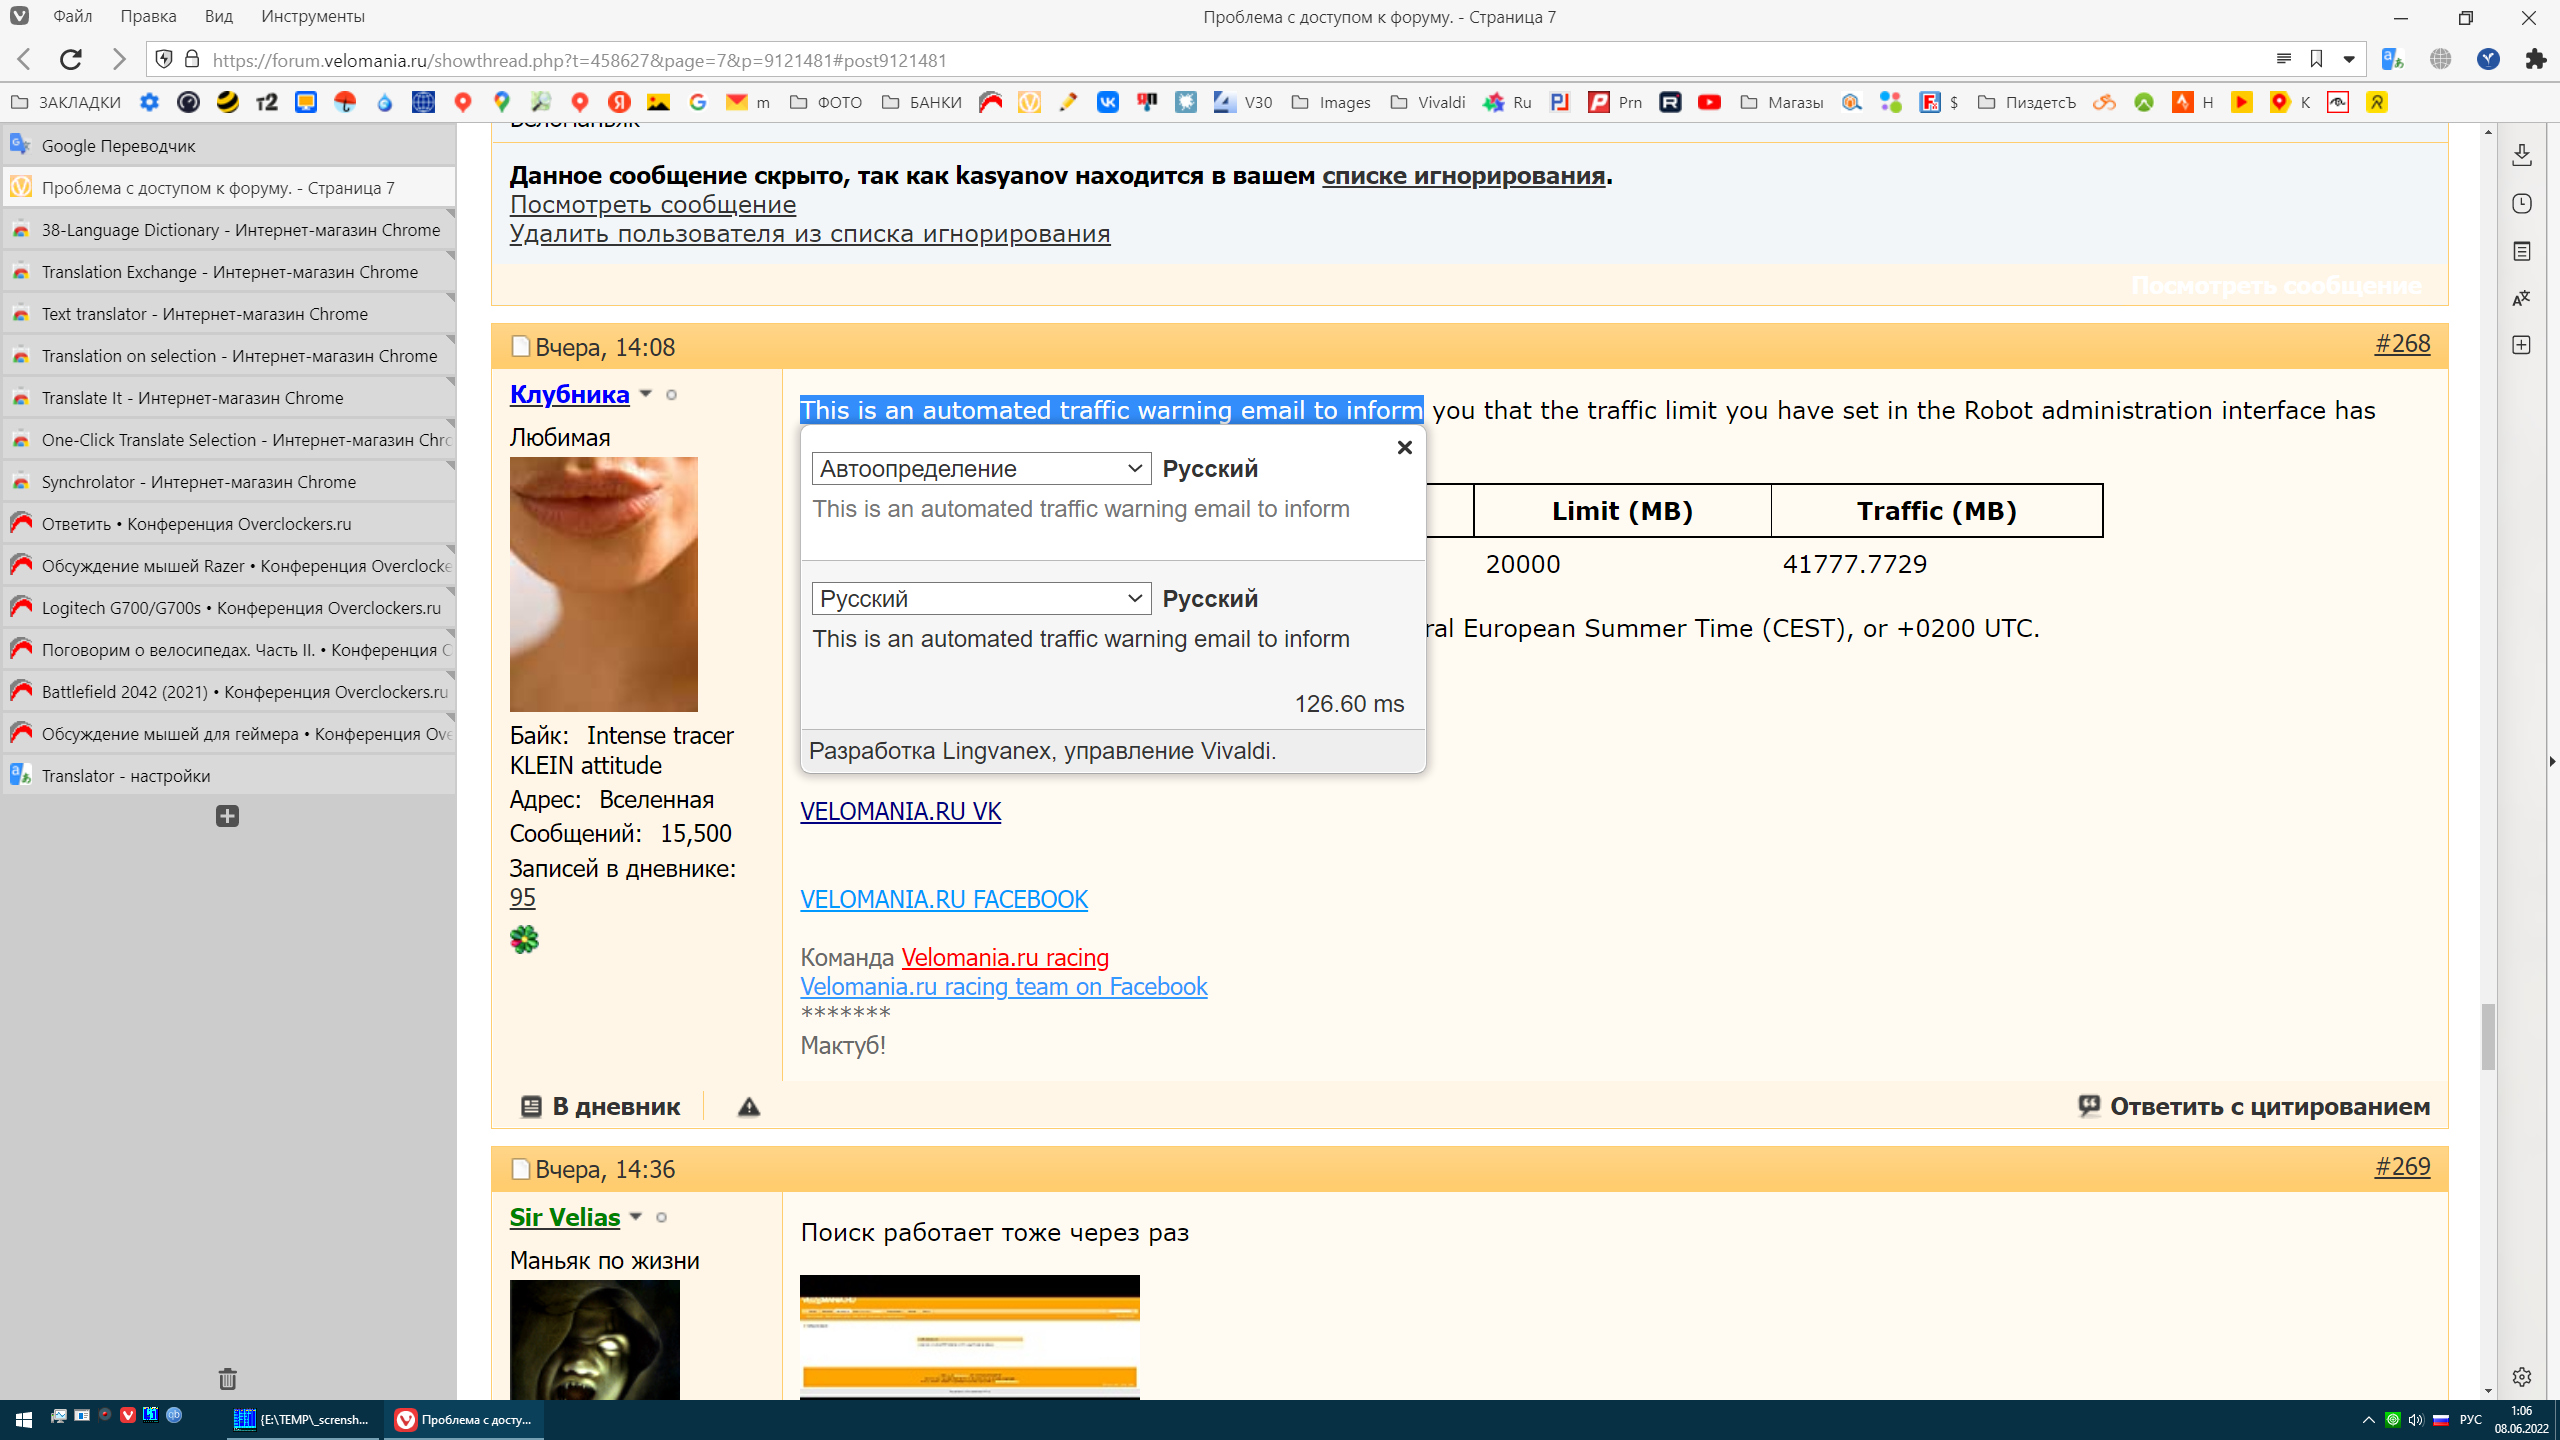Click Ответить с цитированием button
The width and height of the screenshot is (2560, 1440).
2254,1106
